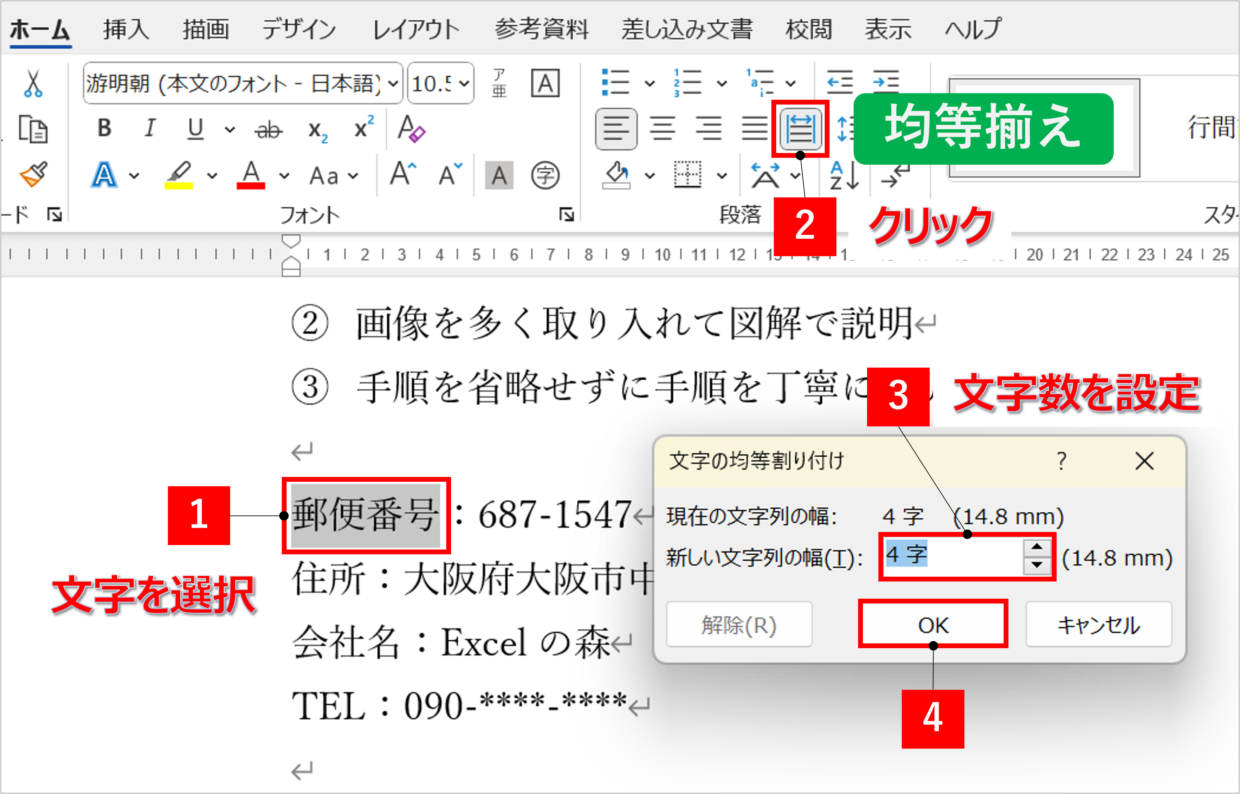Switch to the レイアウト (Layout) tab
Screen dimensions: 1240x794
pyautogui.click(x=416, y=29)
